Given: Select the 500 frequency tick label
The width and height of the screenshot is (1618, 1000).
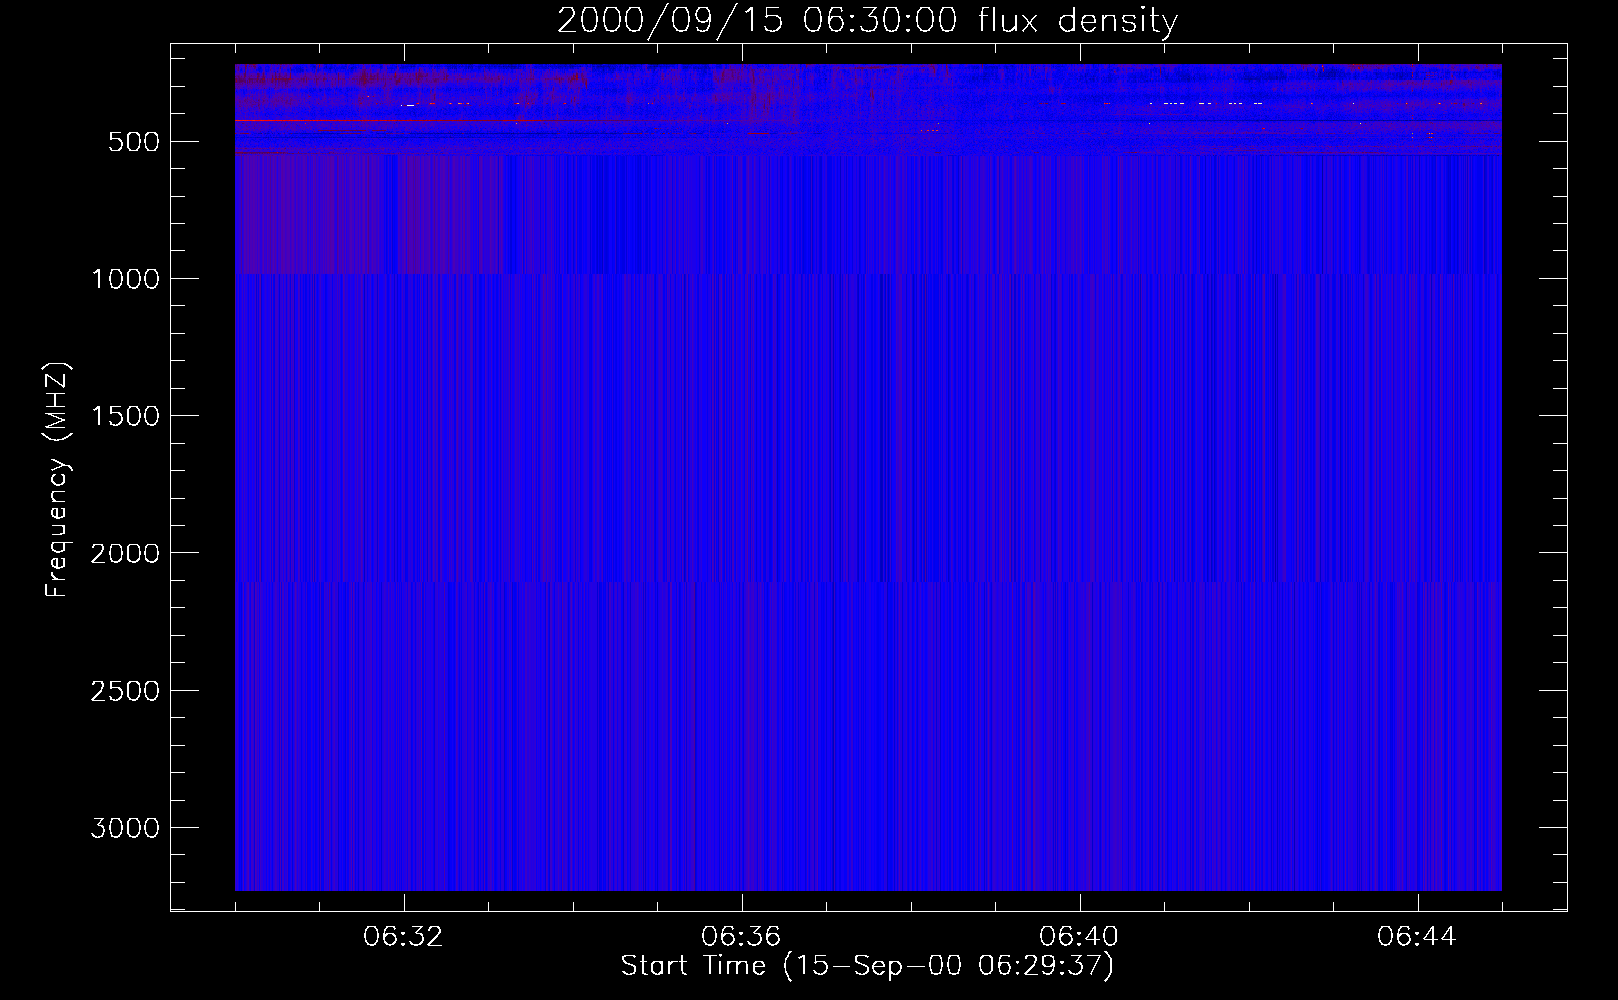Looking at the screenshot, I should 134,142.
